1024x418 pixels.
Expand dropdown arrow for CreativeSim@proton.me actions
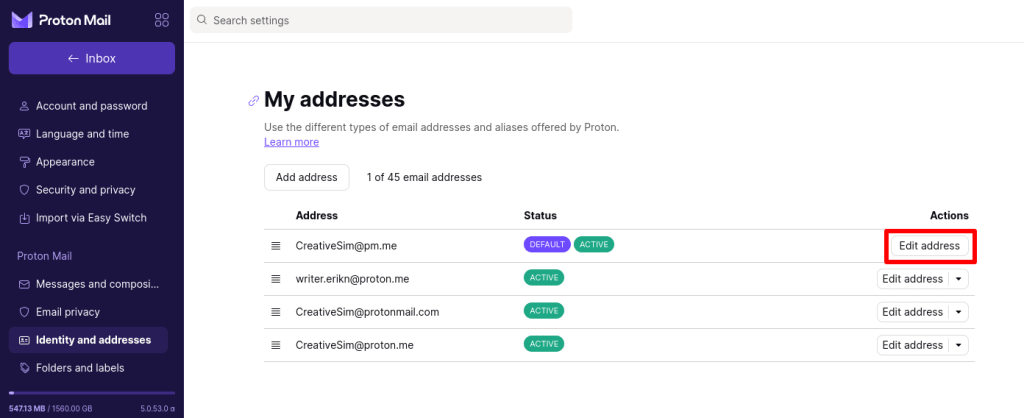tap(960, 345)
